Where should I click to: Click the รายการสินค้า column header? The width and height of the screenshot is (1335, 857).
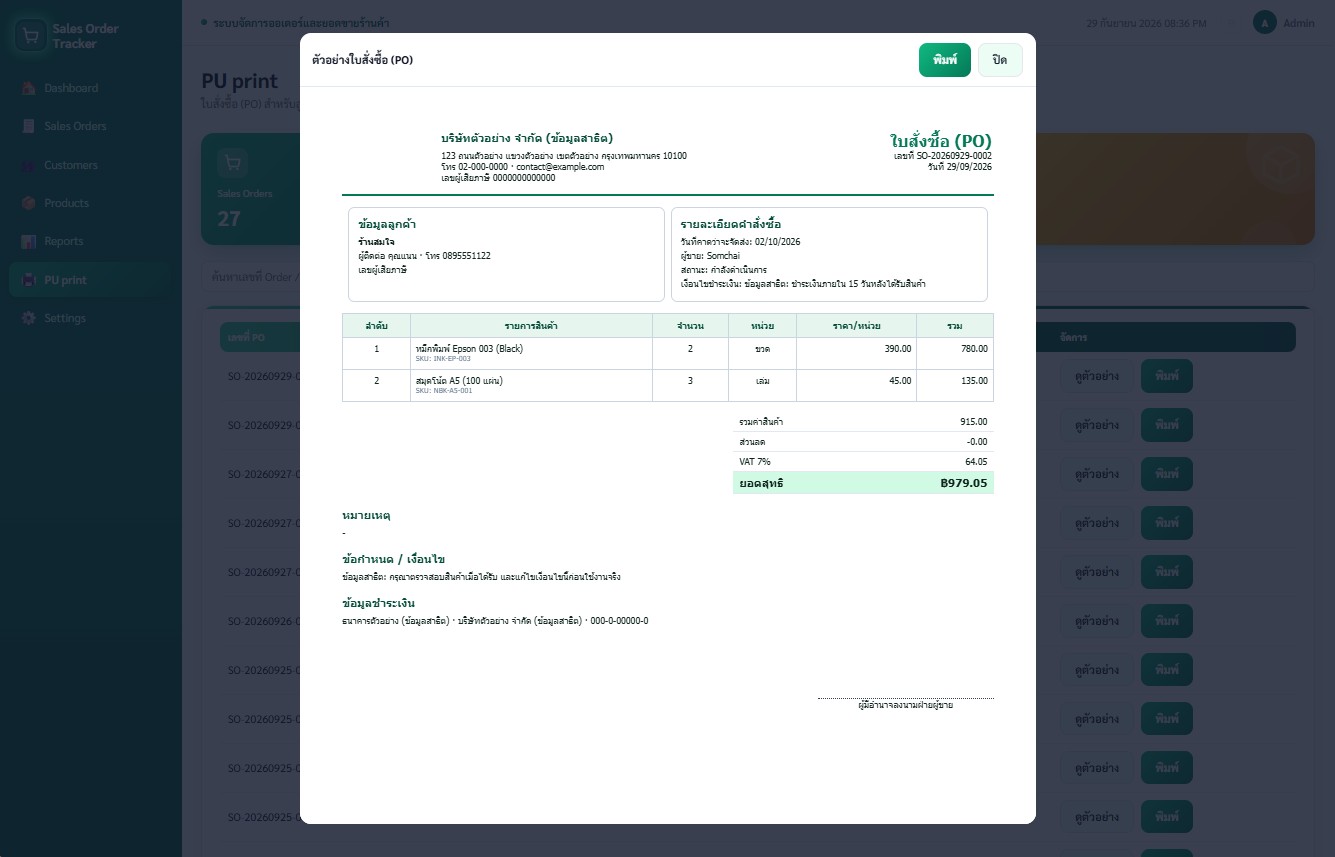click(531, 326)
